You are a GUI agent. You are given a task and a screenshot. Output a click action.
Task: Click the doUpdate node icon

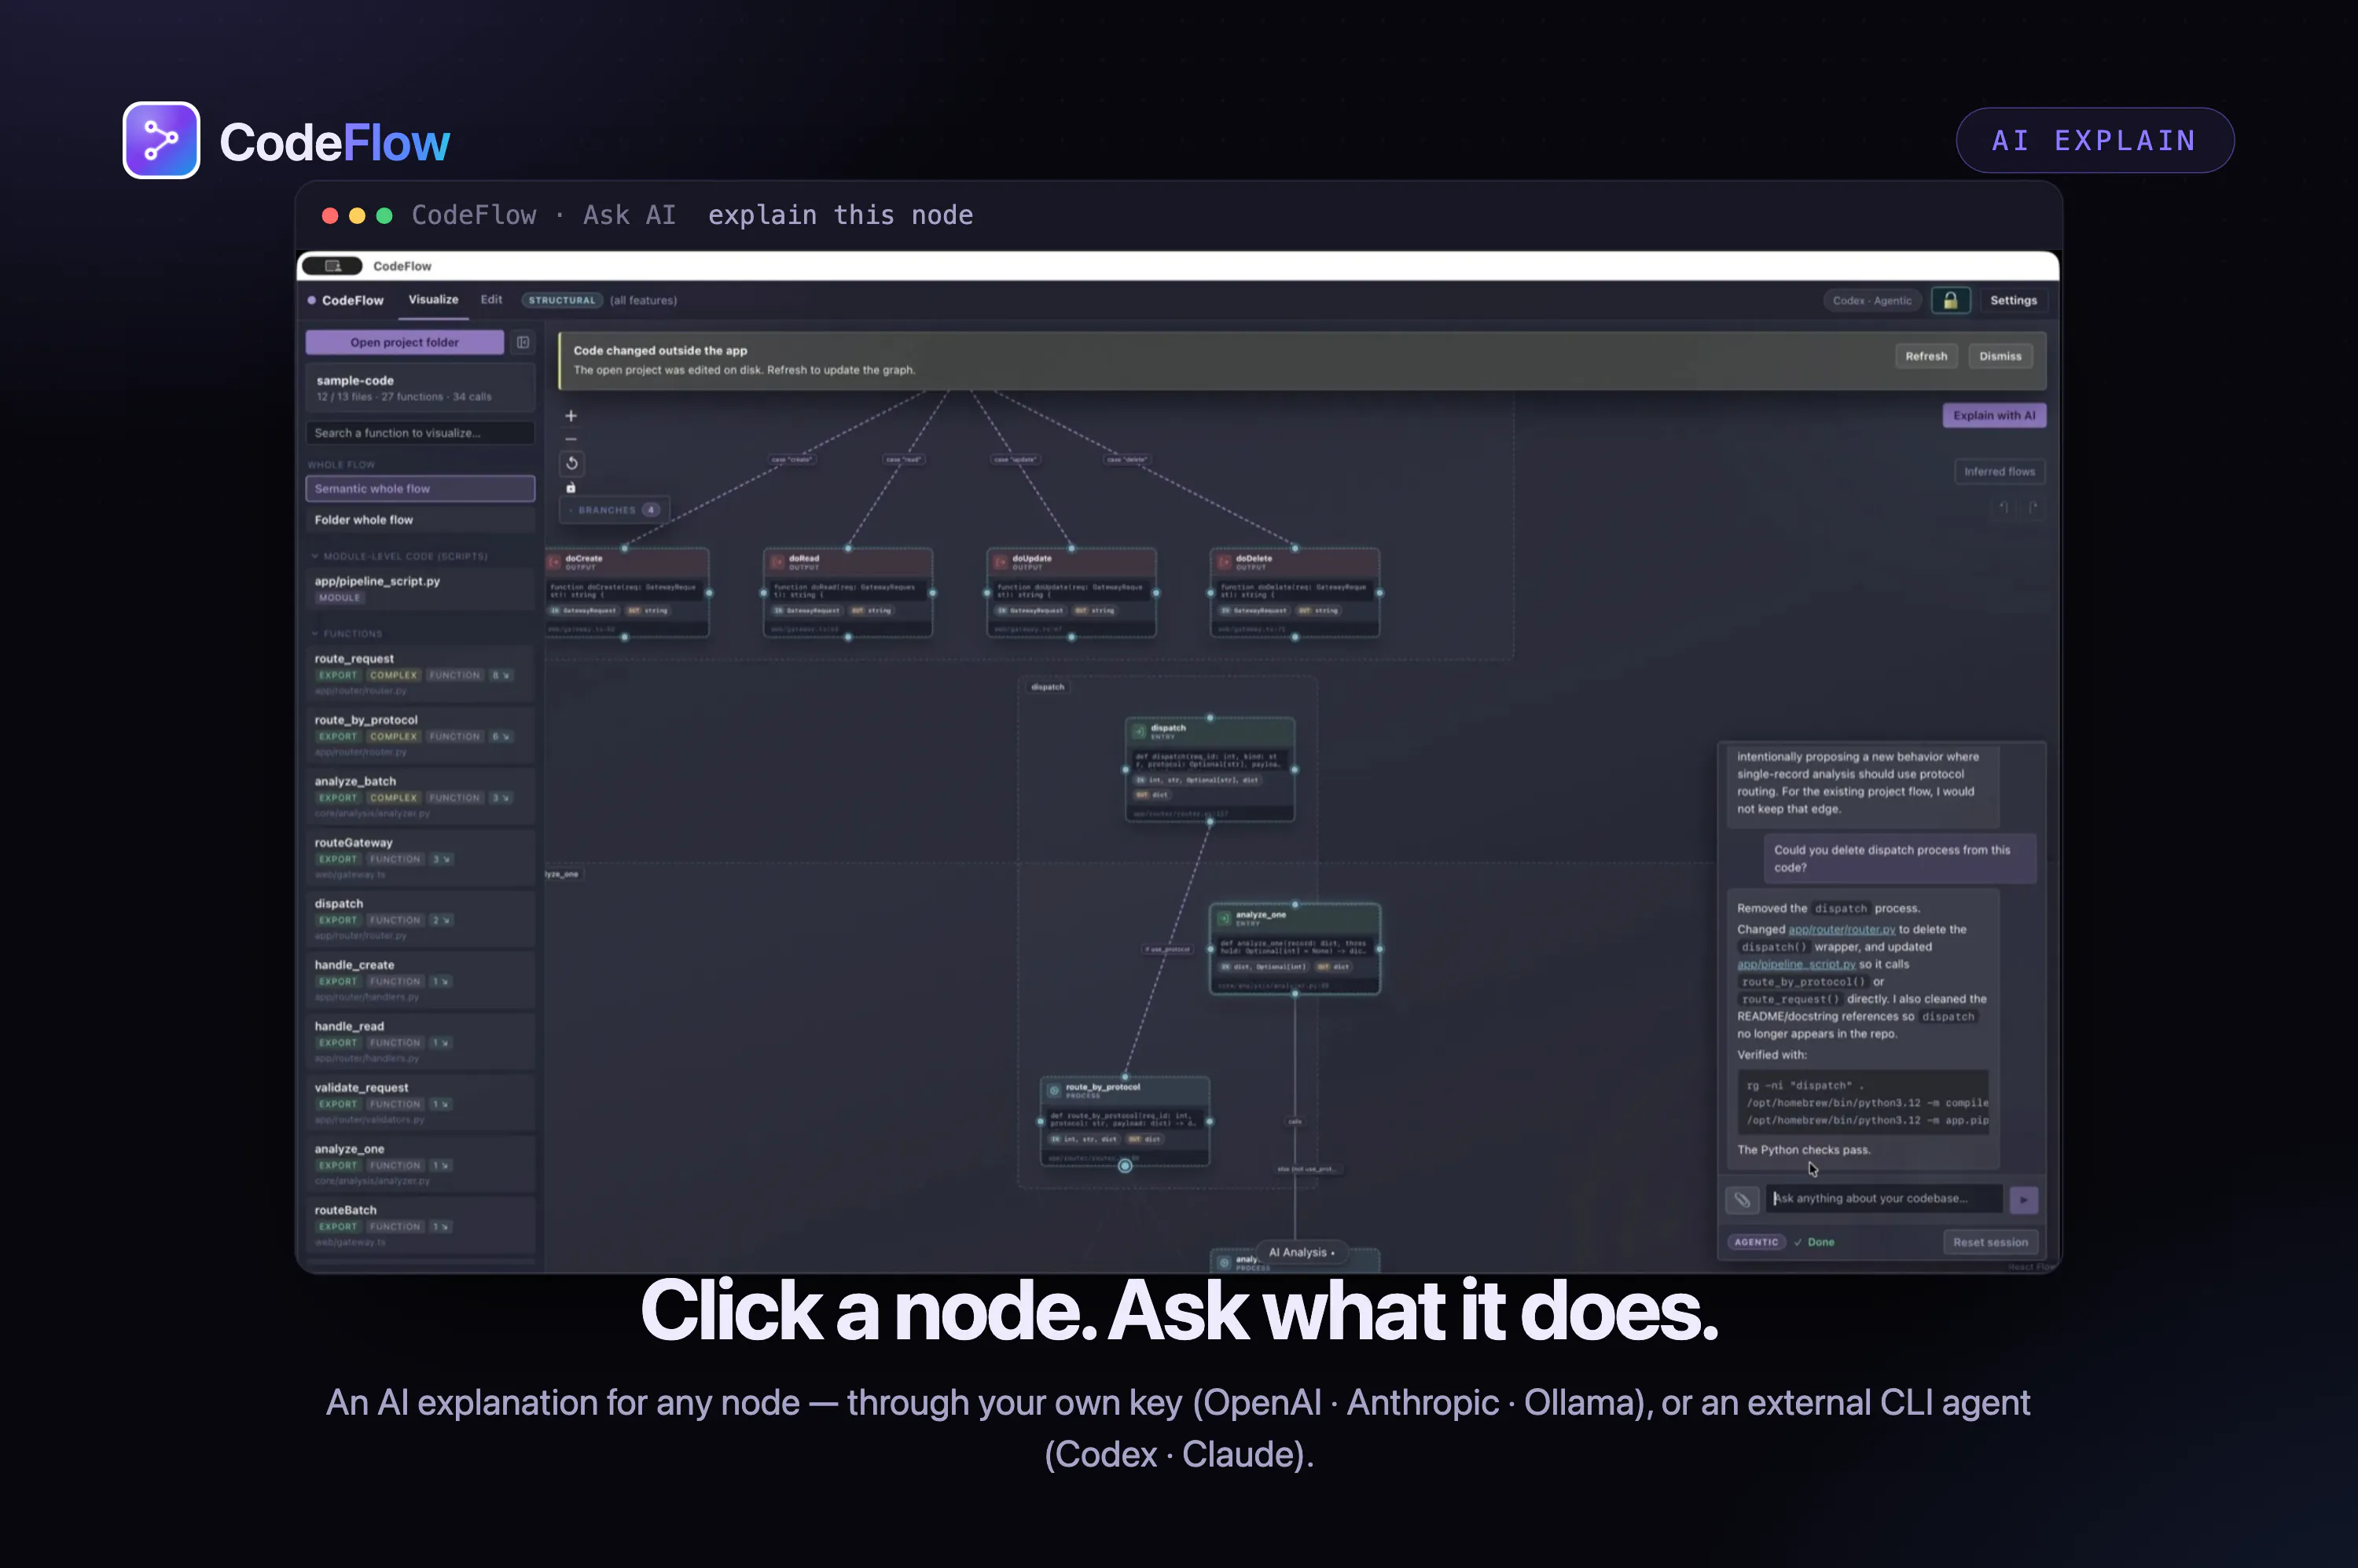(1001, 562)
